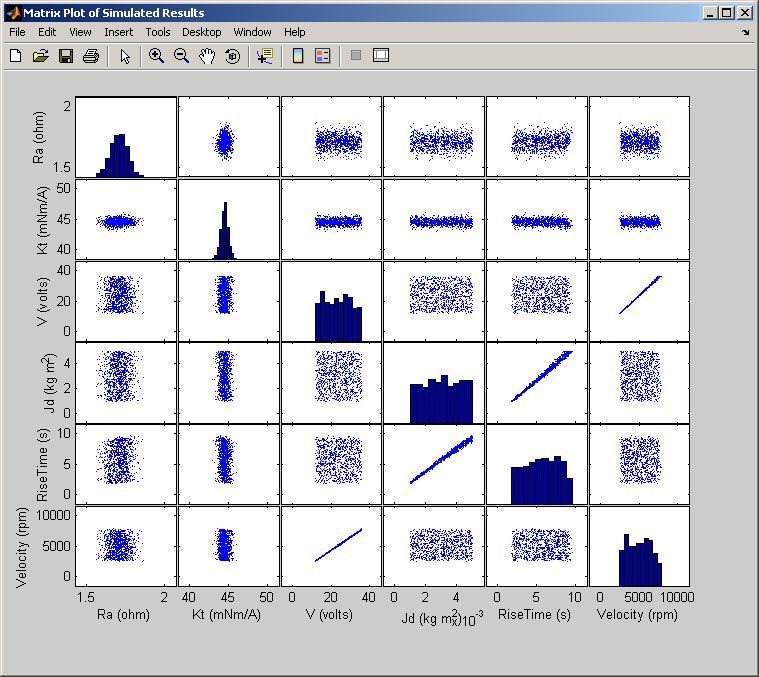Expand the Window menu
The height and width of the screenshot is (677, 759).
[252, 32]
